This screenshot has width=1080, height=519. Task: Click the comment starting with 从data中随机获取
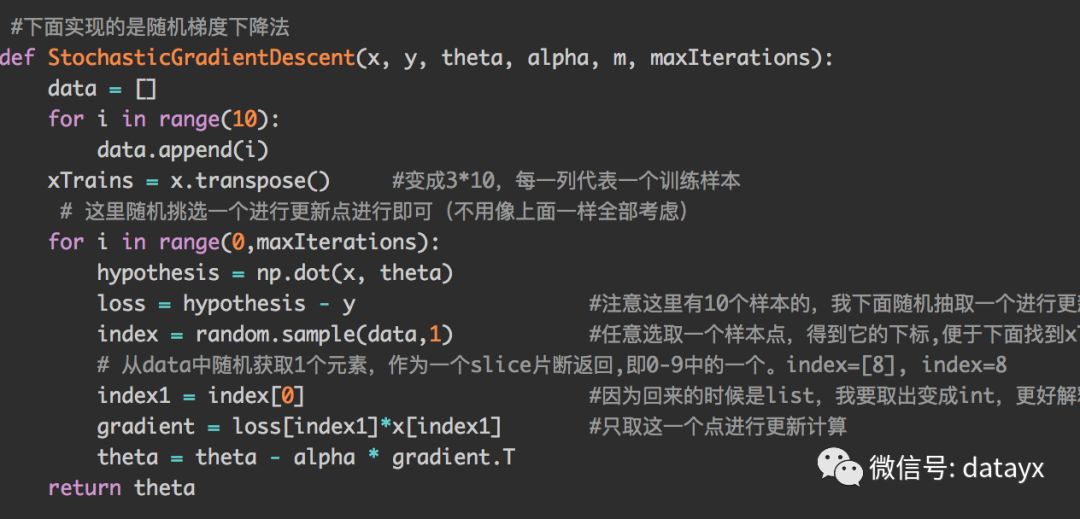click(x=552, y=365)
